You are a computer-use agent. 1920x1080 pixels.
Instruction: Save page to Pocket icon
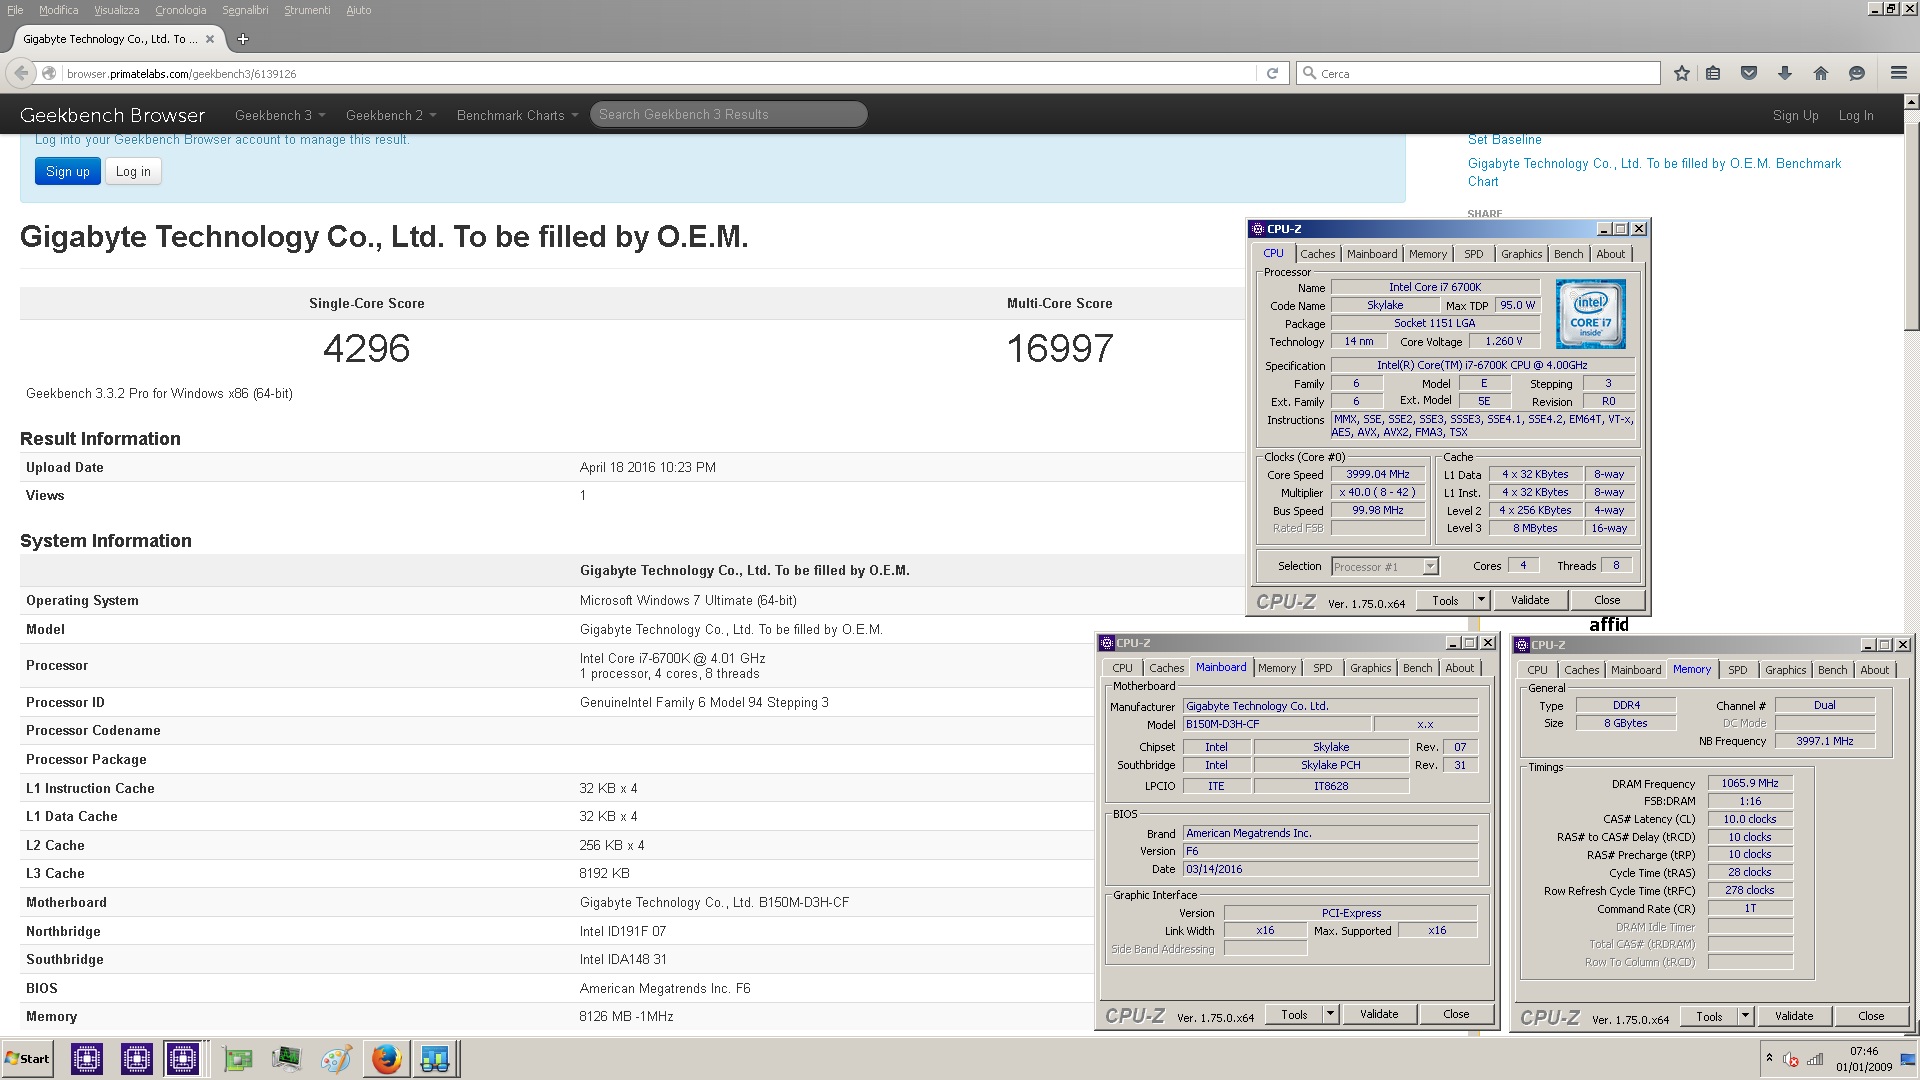(1749, 73)
